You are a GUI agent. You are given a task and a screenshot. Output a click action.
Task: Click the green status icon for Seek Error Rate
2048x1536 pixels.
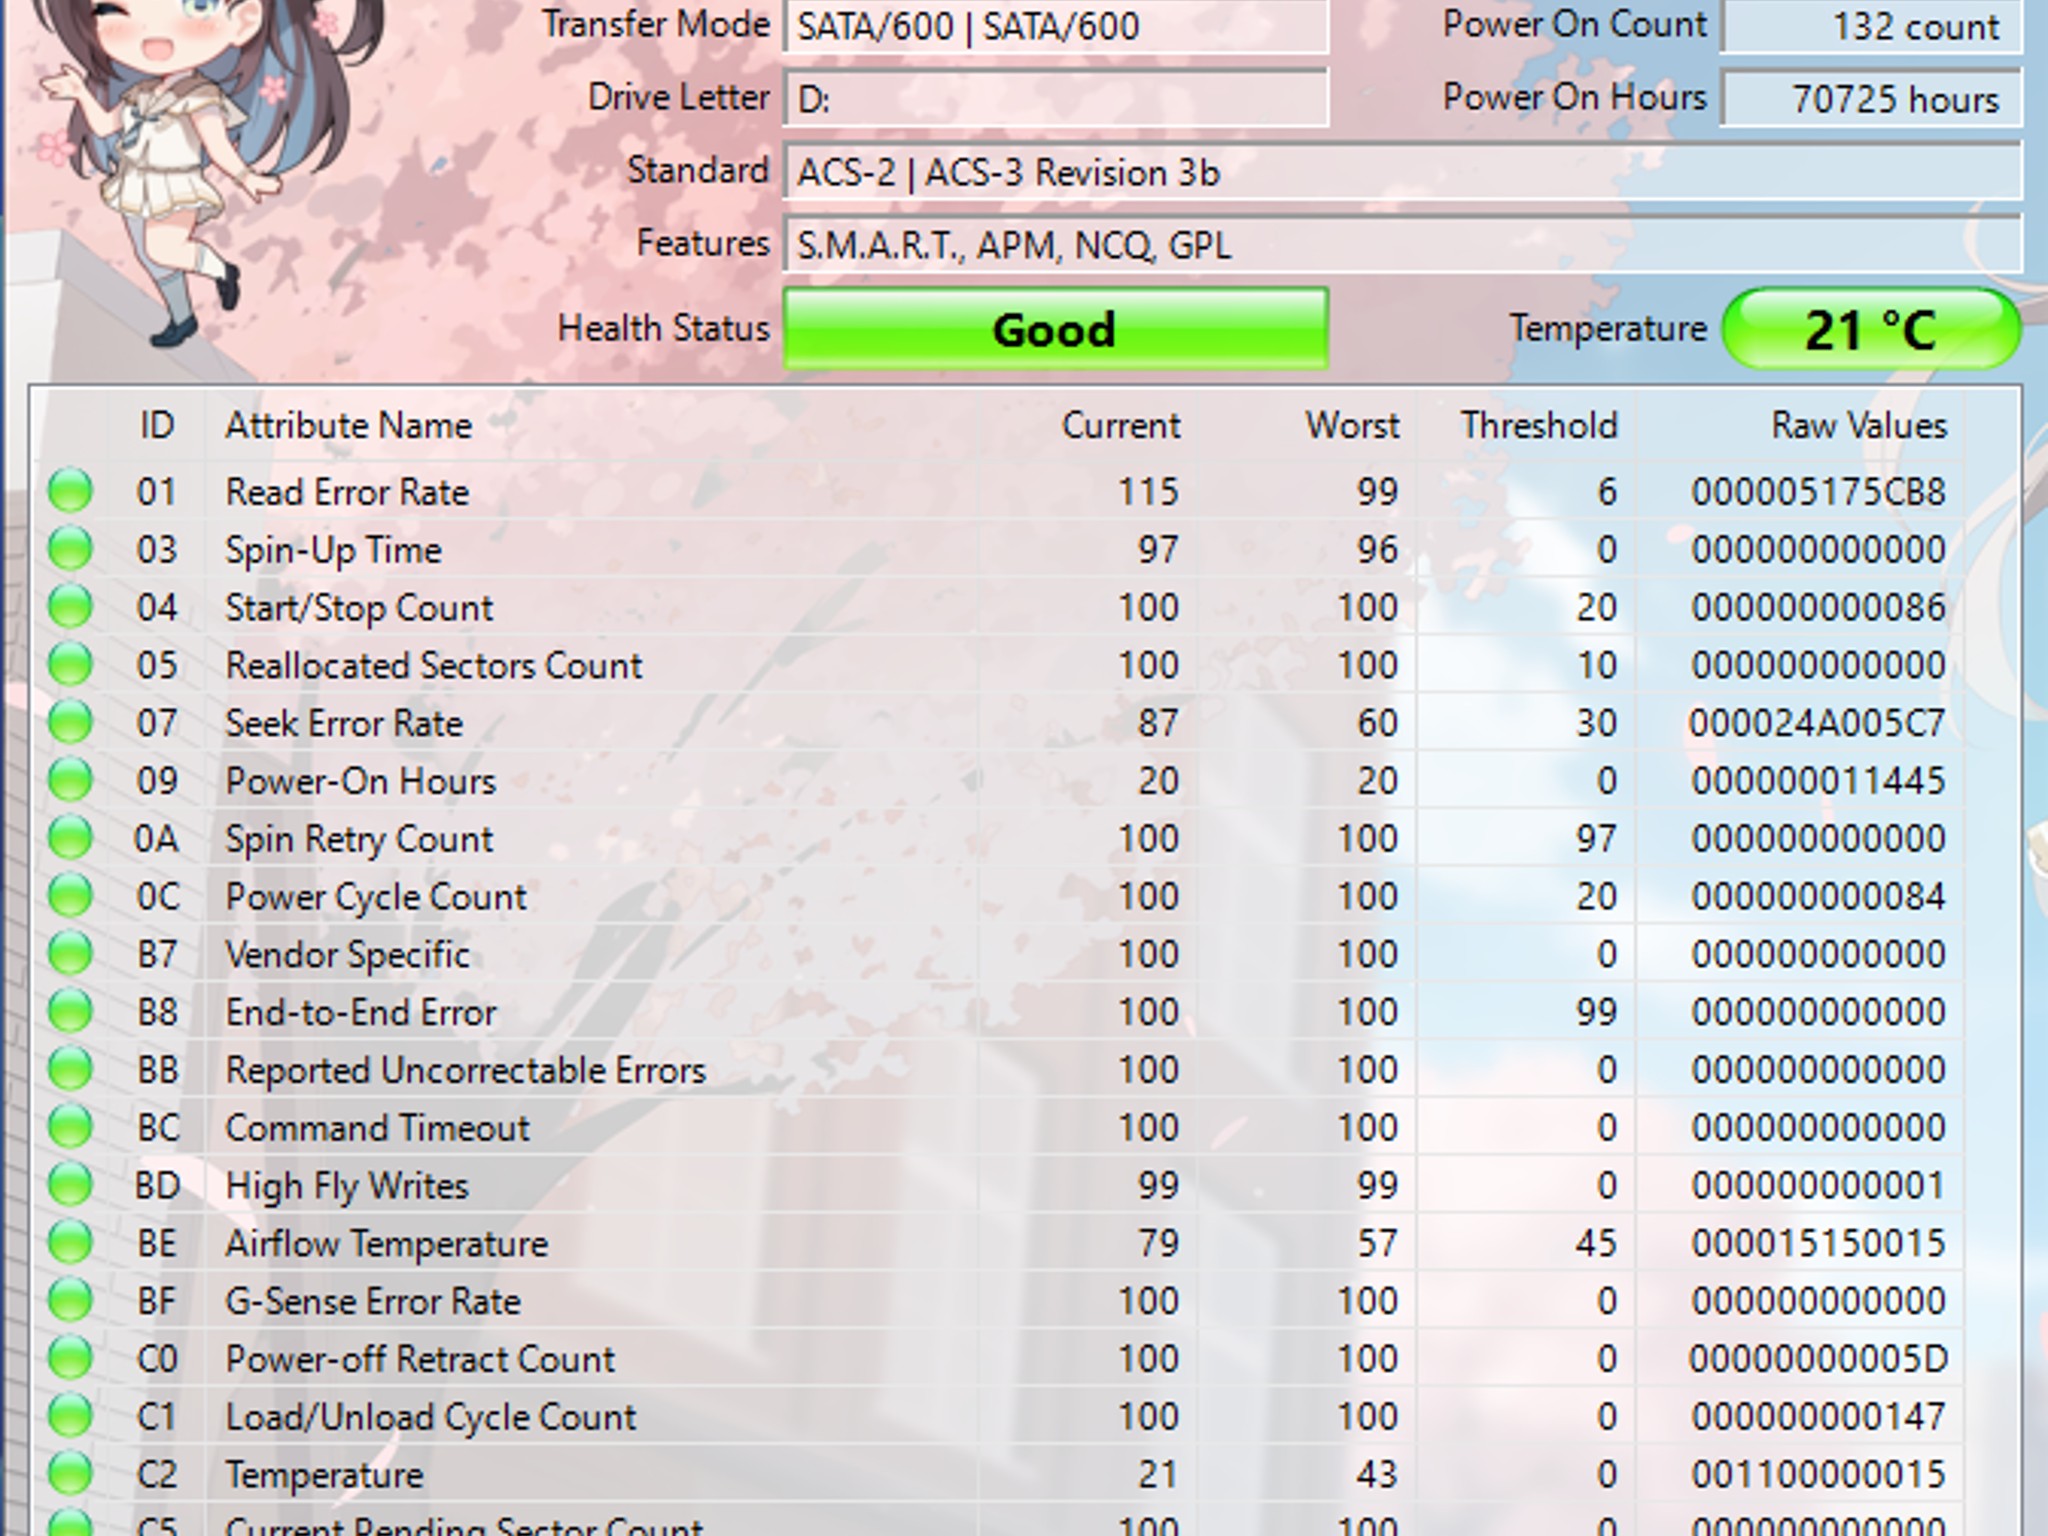(x=71, y=722)
